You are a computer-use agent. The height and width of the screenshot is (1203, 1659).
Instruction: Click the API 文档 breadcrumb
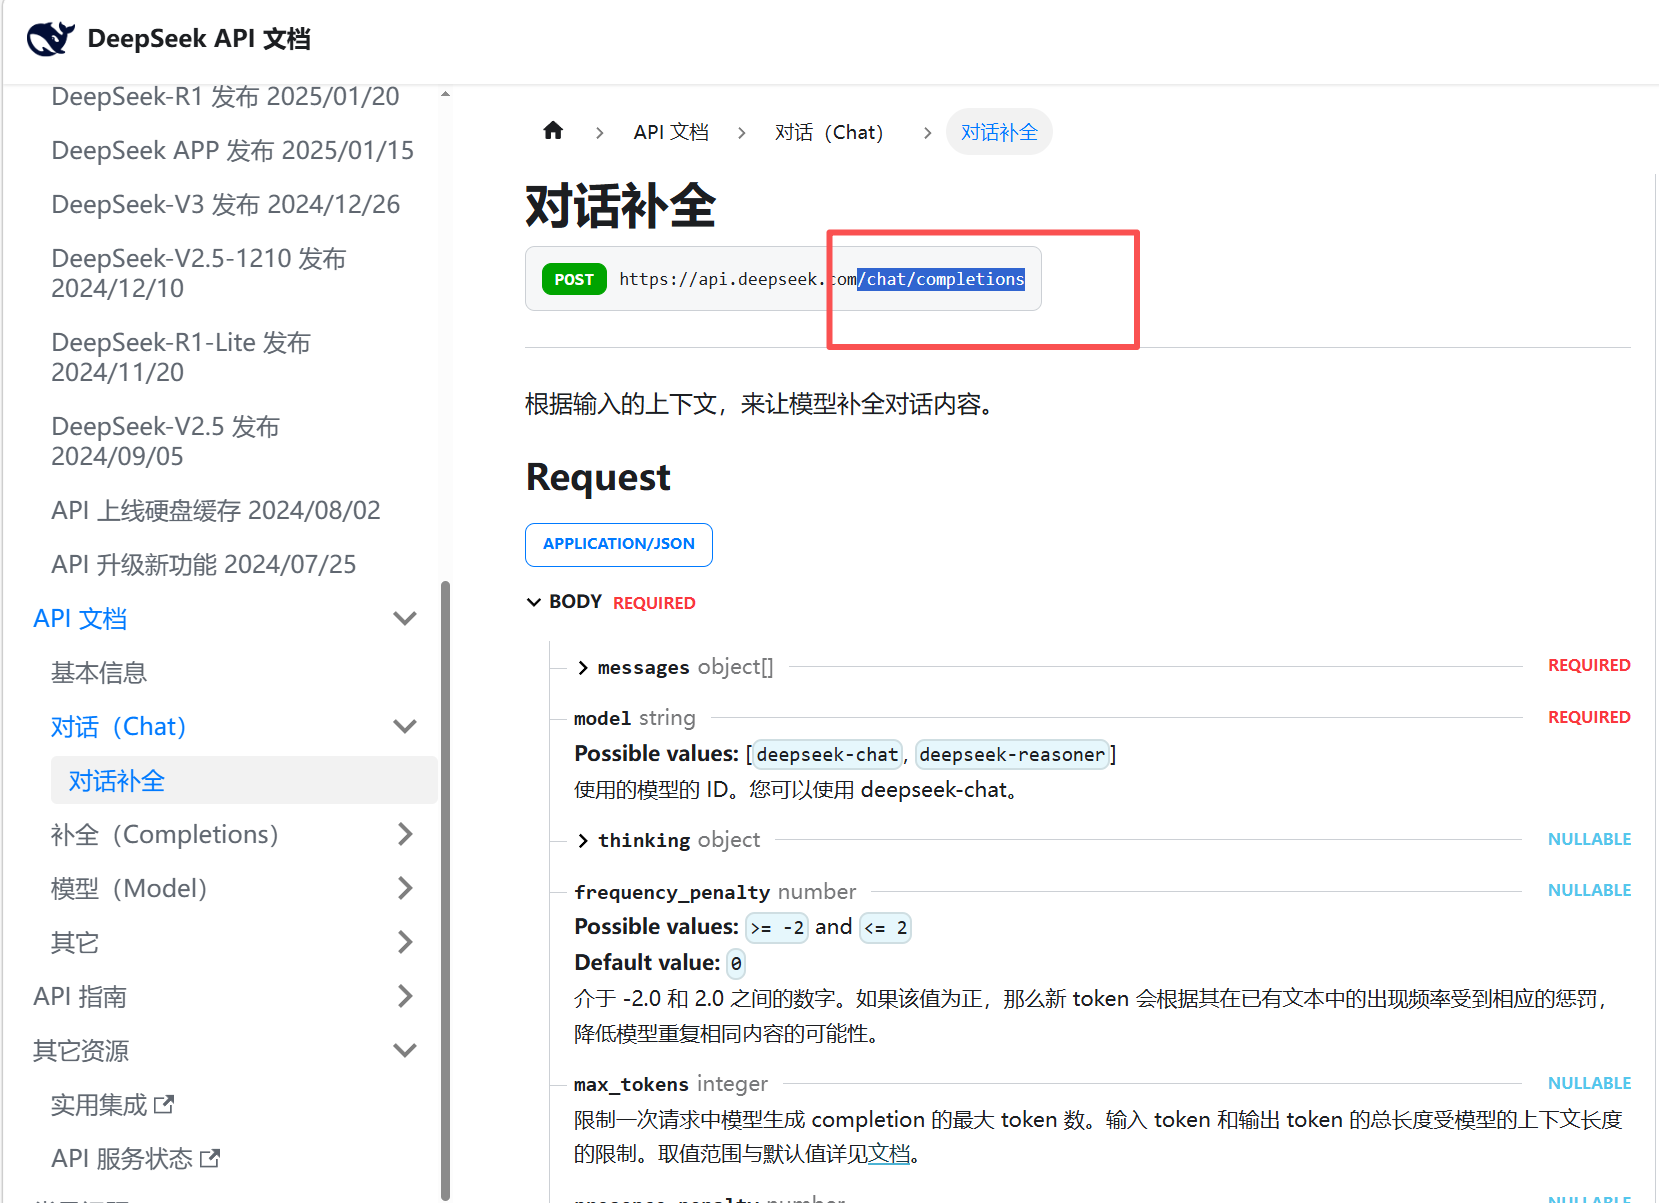pyautogui.click(x=671, y=132)
